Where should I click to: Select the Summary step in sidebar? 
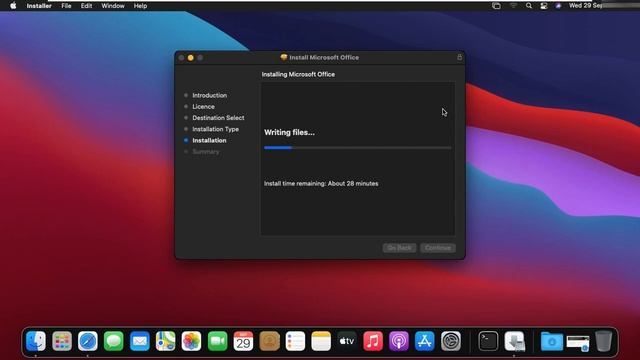coord(206,151)
